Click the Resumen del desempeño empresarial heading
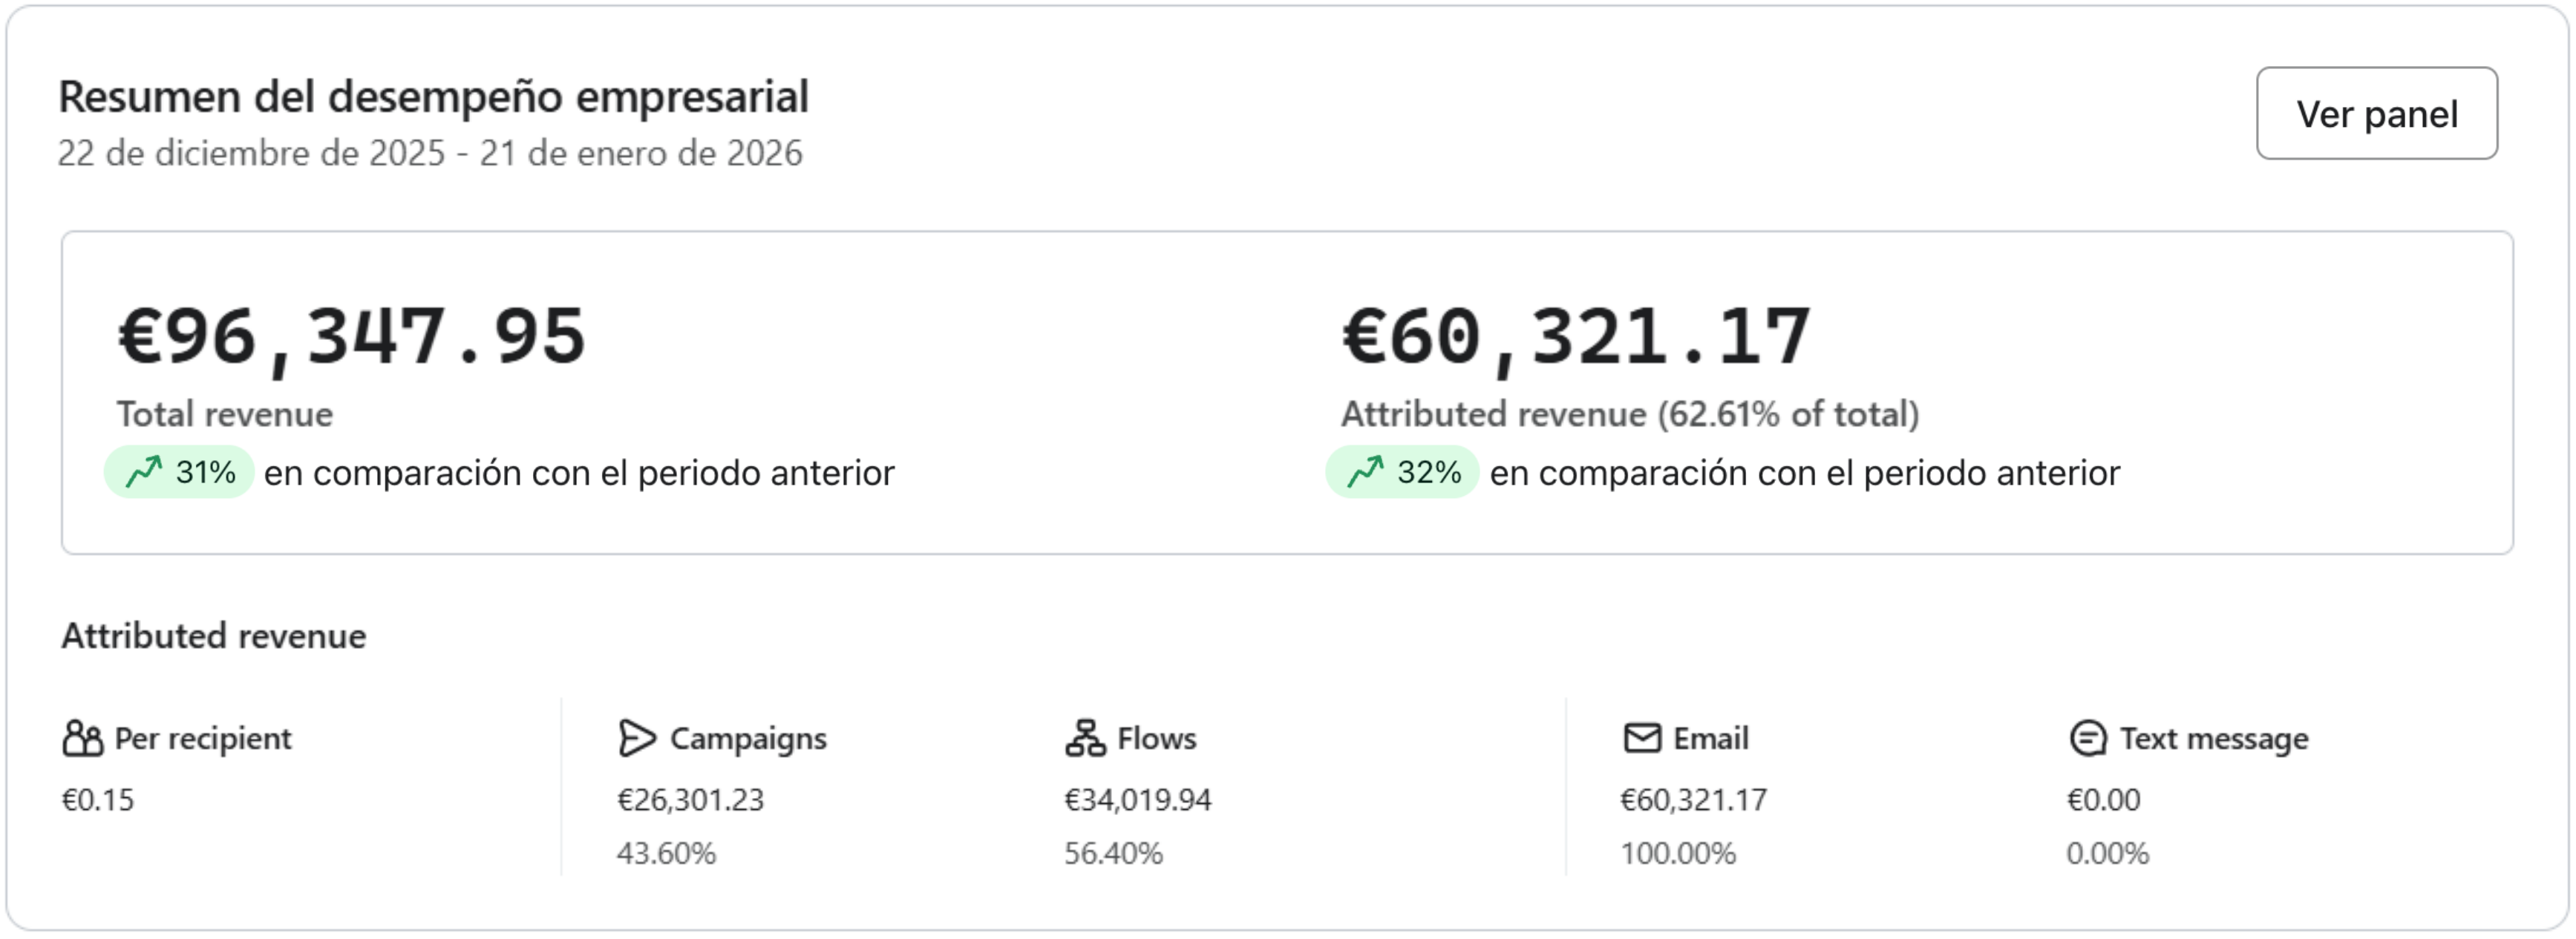This screenshot has height=939, width=2576. 433,97
